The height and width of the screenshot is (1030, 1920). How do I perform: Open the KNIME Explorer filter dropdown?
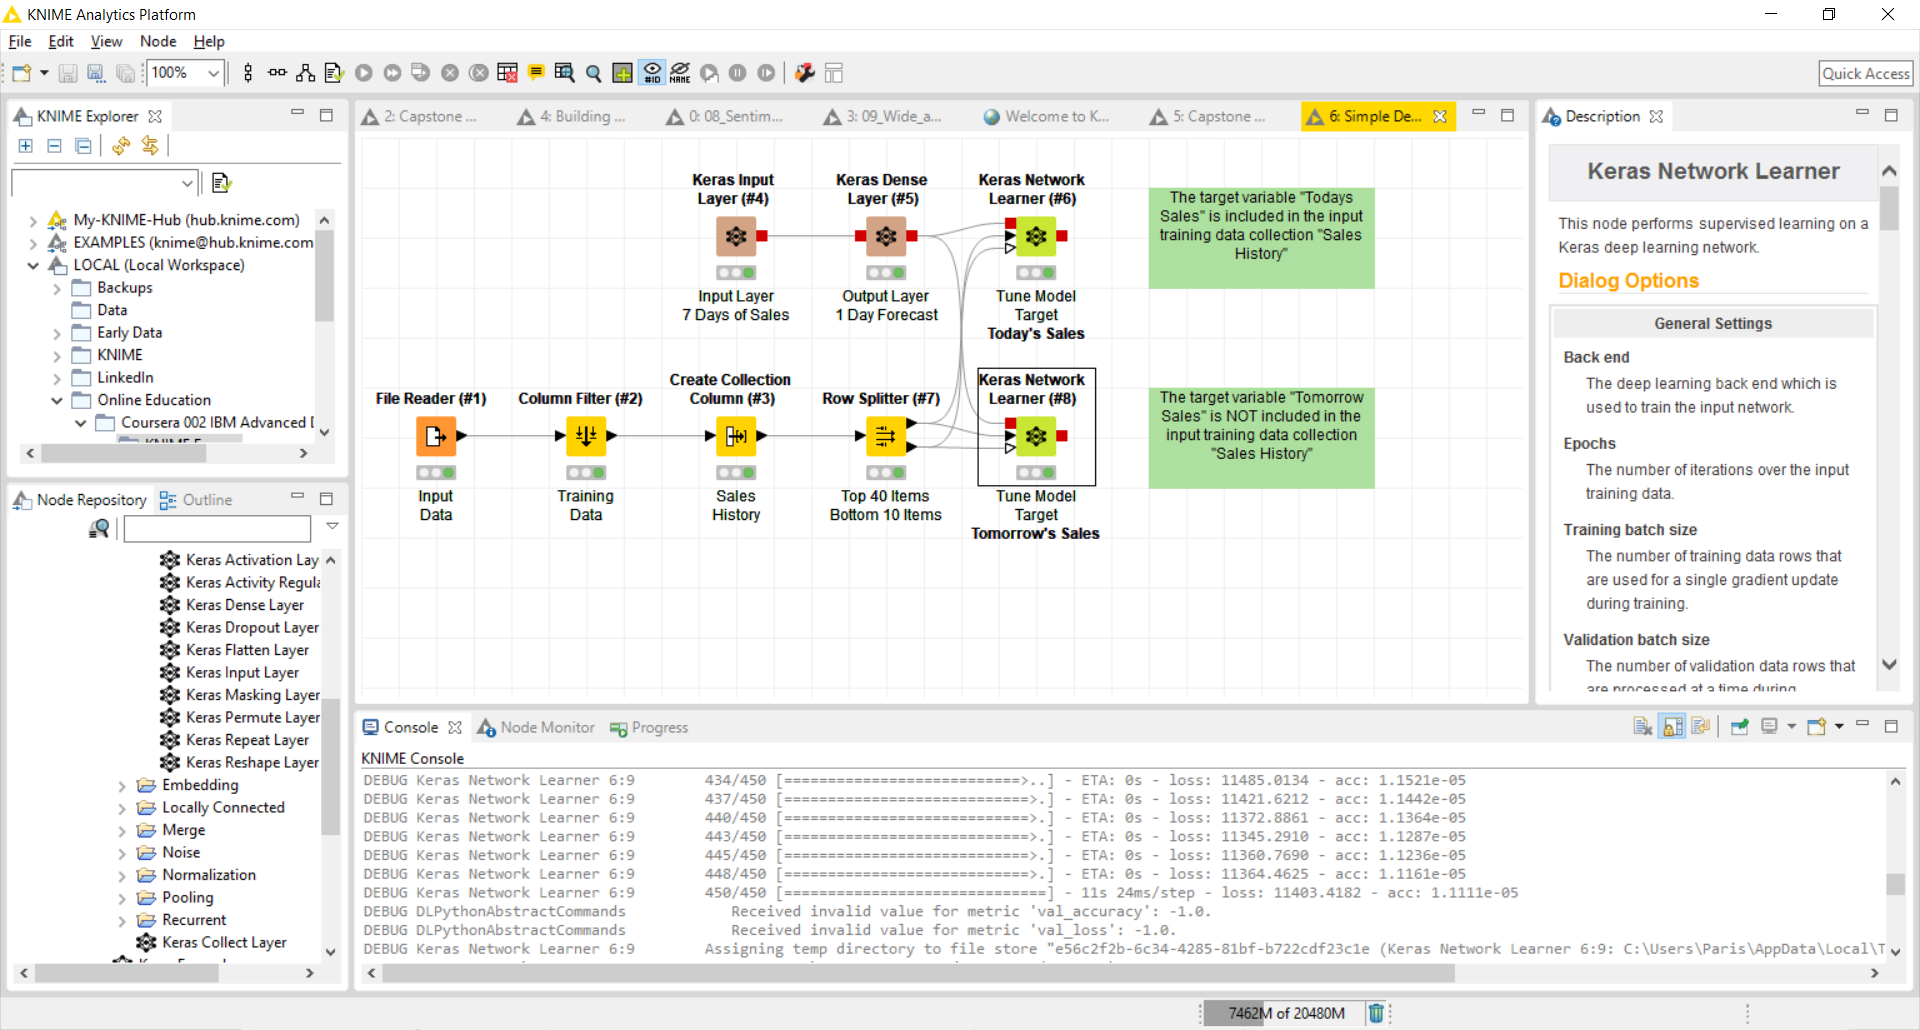pyautogui.click(x=187, y=183)
